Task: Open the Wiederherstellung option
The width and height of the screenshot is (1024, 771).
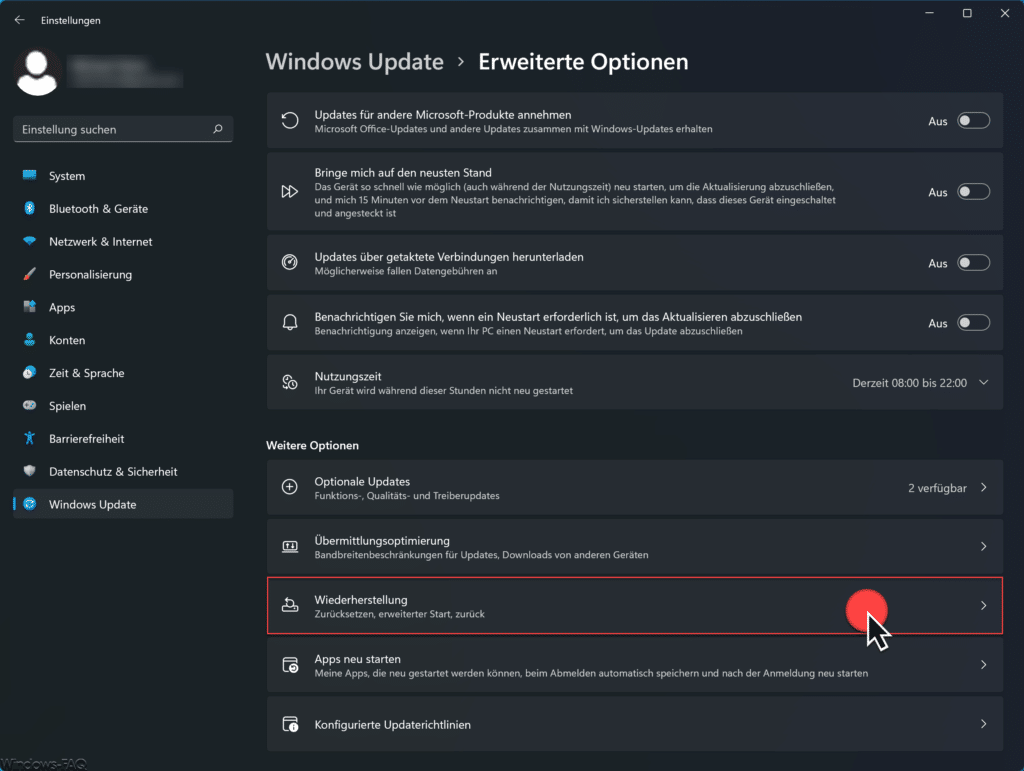Action: tap(635, 606)
